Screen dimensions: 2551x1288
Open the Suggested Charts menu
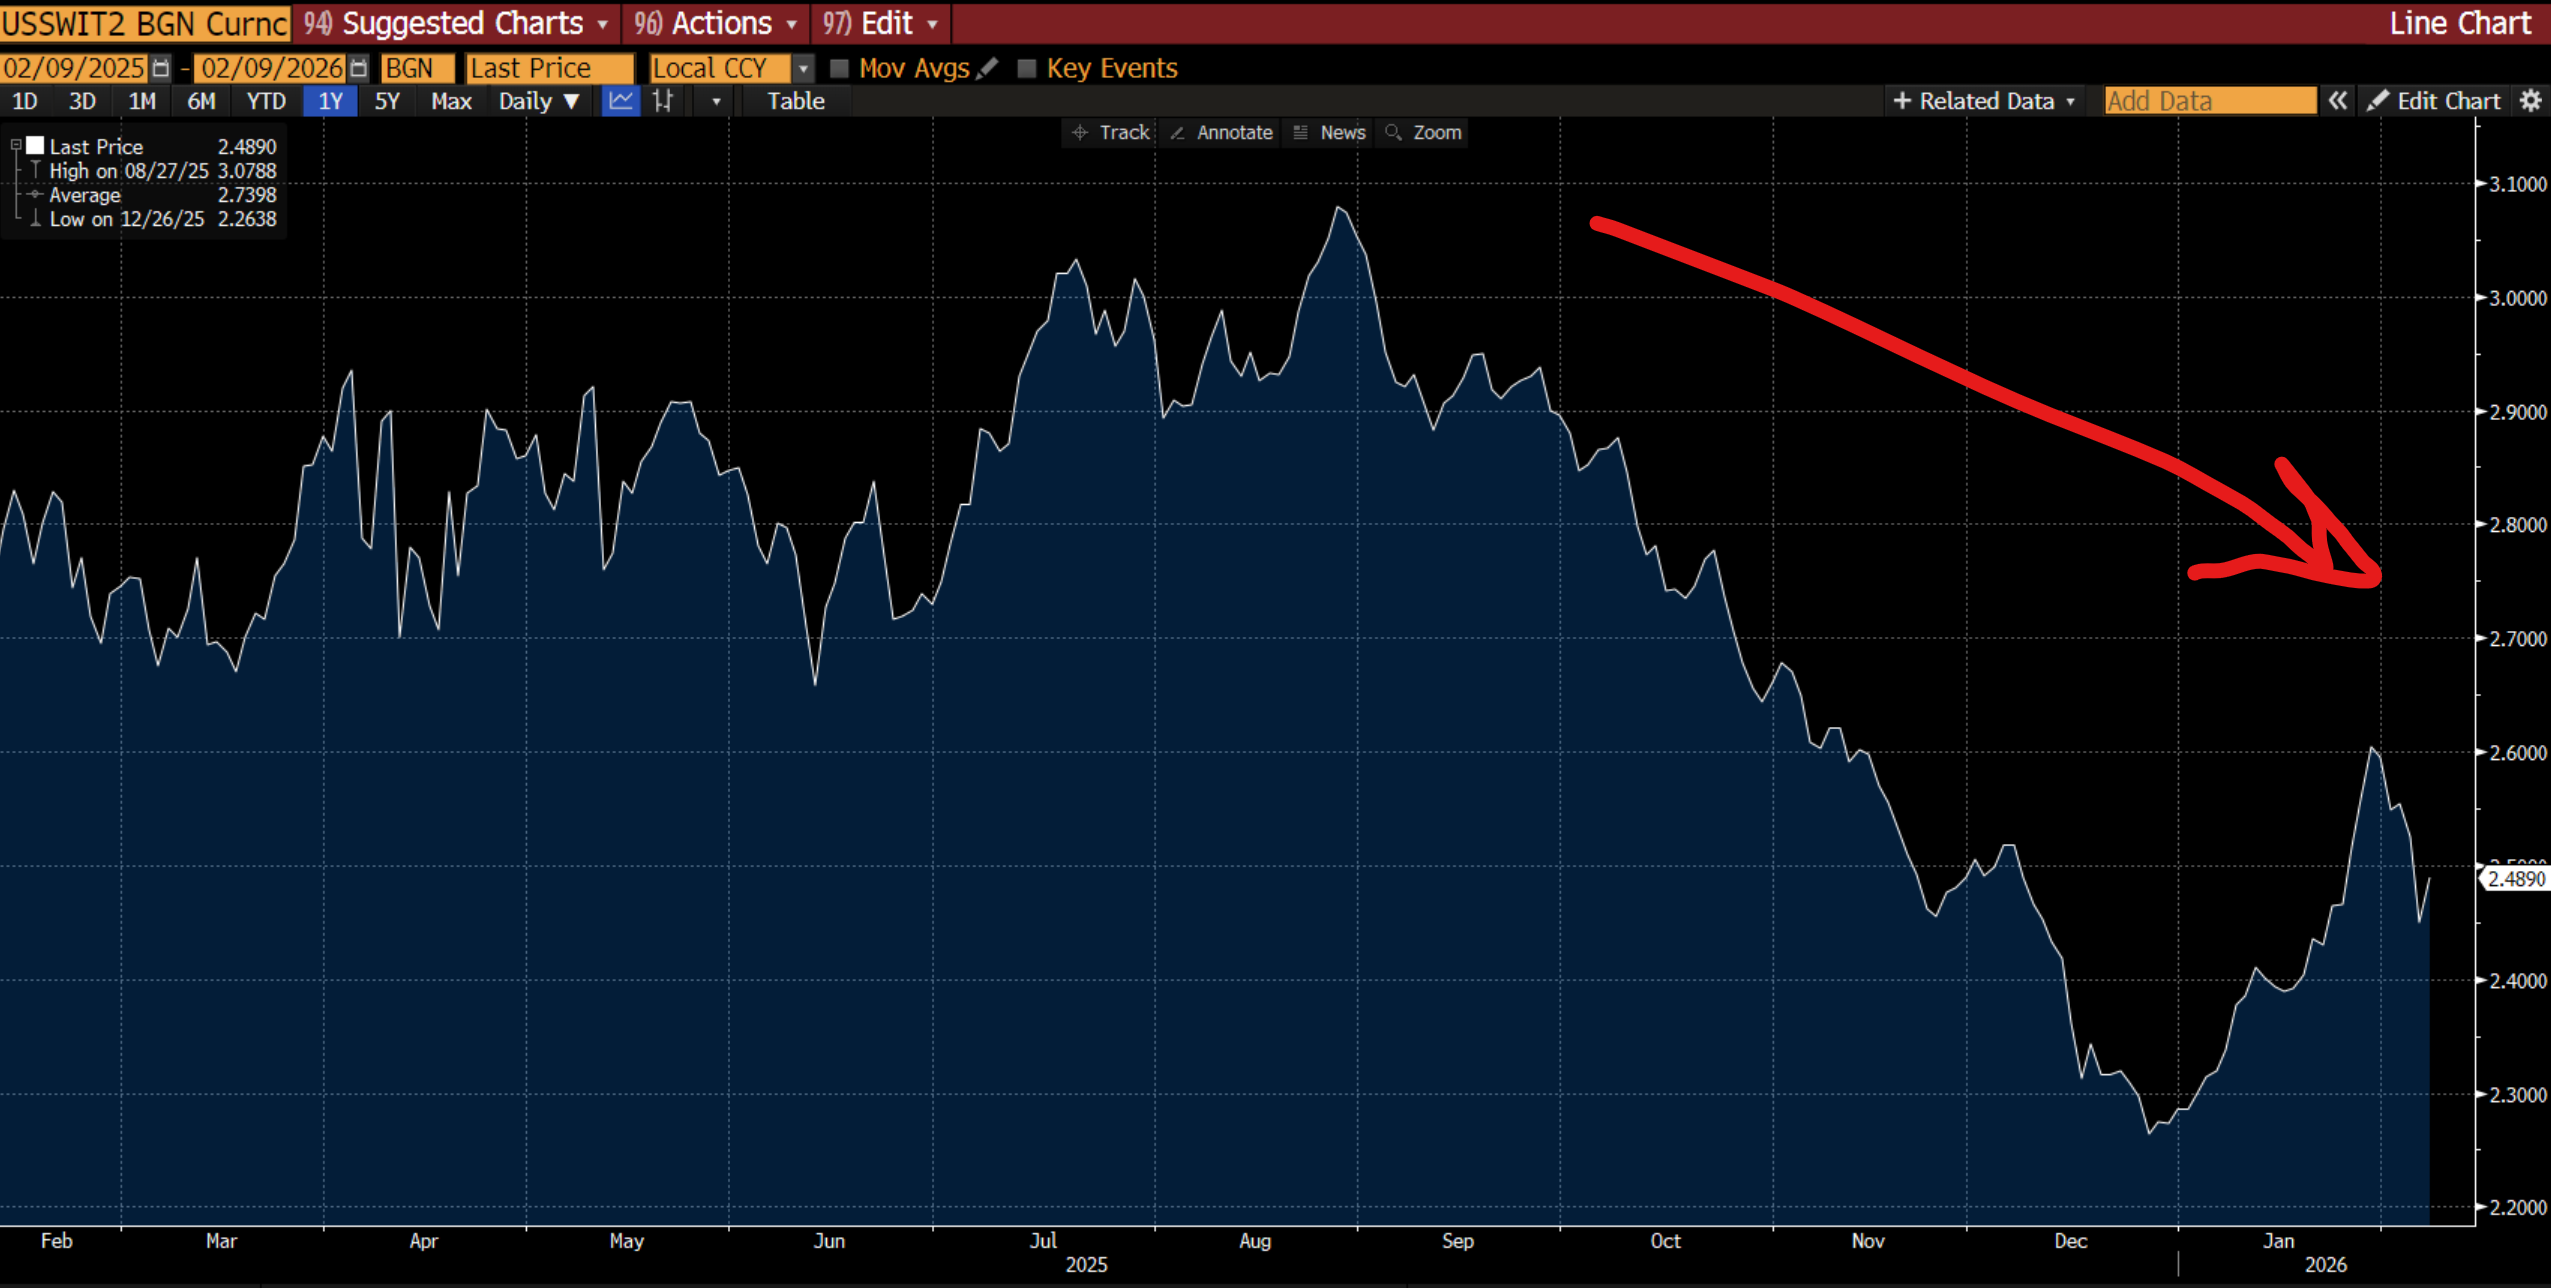click(x=457, y=23)
